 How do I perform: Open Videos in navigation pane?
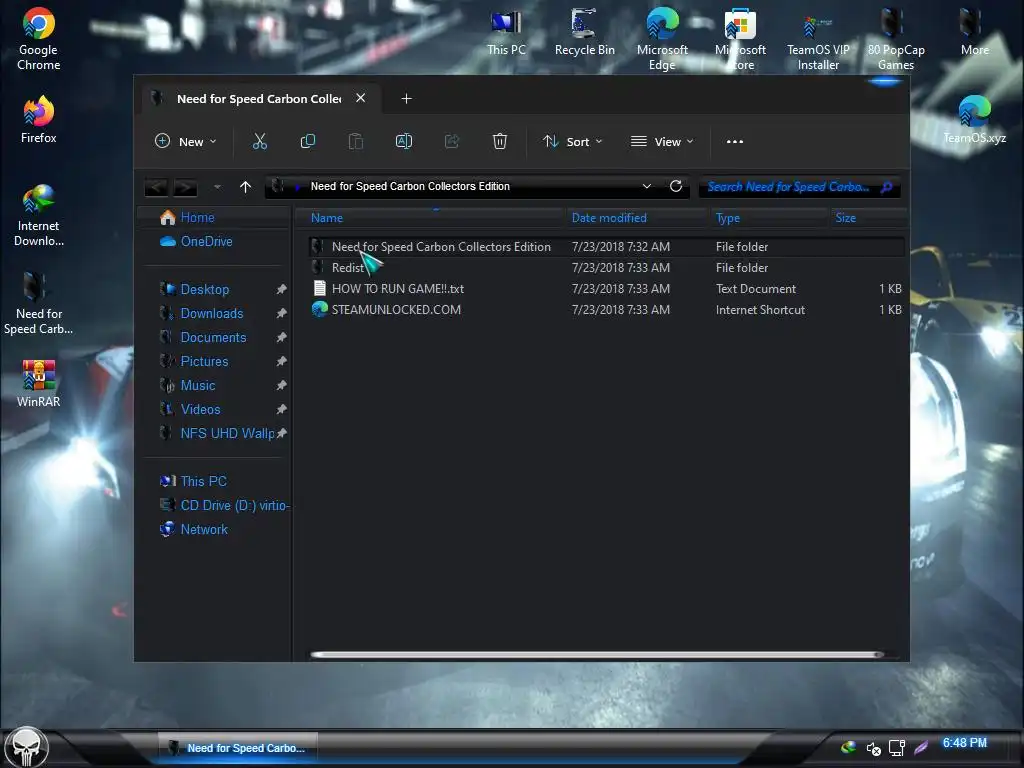pyautogui.click(x=200, y=409)
